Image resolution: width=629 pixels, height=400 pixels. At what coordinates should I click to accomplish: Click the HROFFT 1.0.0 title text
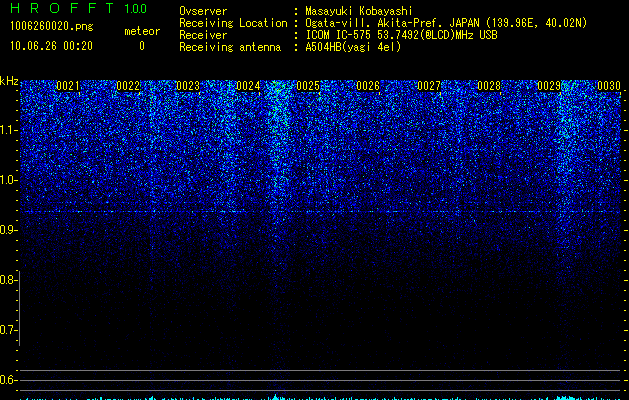78,8
